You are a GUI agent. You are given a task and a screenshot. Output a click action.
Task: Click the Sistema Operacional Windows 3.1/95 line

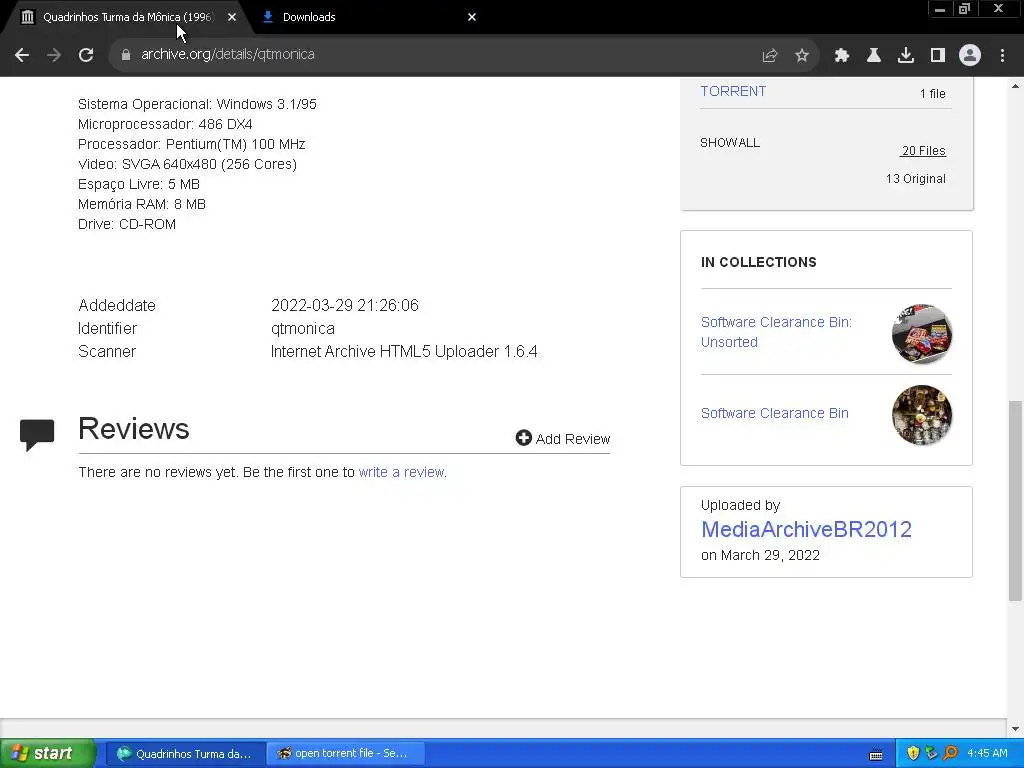(197, 104)
